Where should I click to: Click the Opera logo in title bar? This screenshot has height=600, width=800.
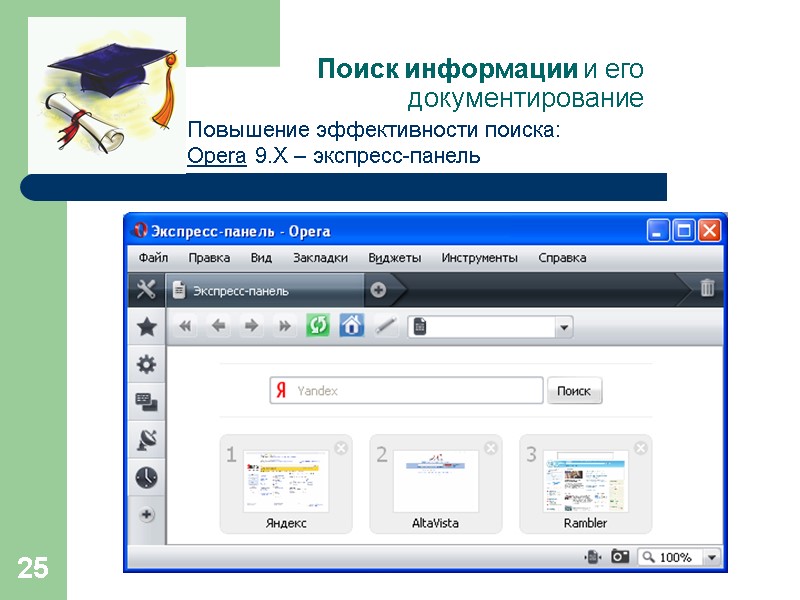pos(139,231)
